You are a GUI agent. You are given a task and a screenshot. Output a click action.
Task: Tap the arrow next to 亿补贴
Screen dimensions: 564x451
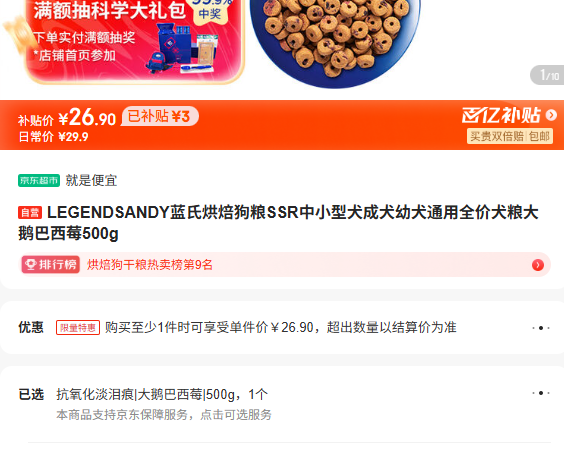tap(551, 115)
